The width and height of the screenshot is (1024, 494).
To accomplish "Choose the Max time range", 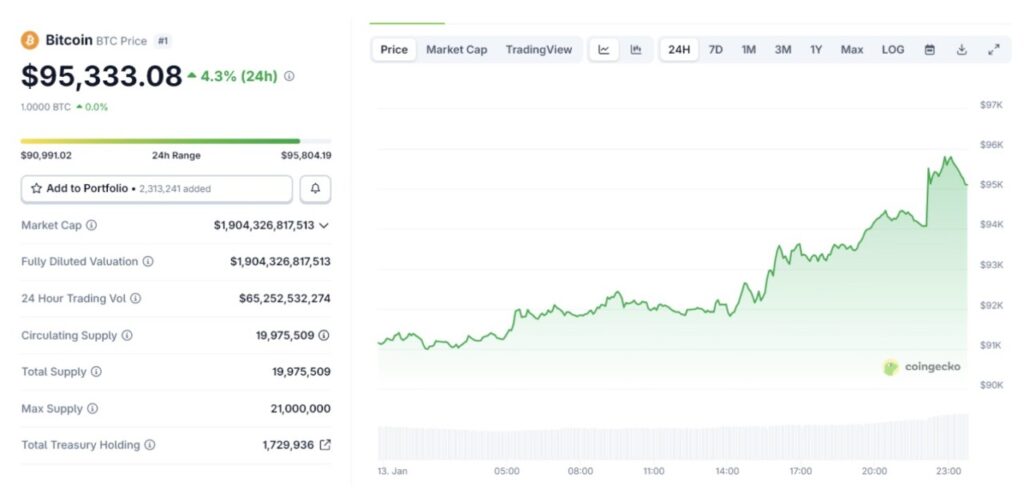I will pyautogui.click(x=852, y=49).
